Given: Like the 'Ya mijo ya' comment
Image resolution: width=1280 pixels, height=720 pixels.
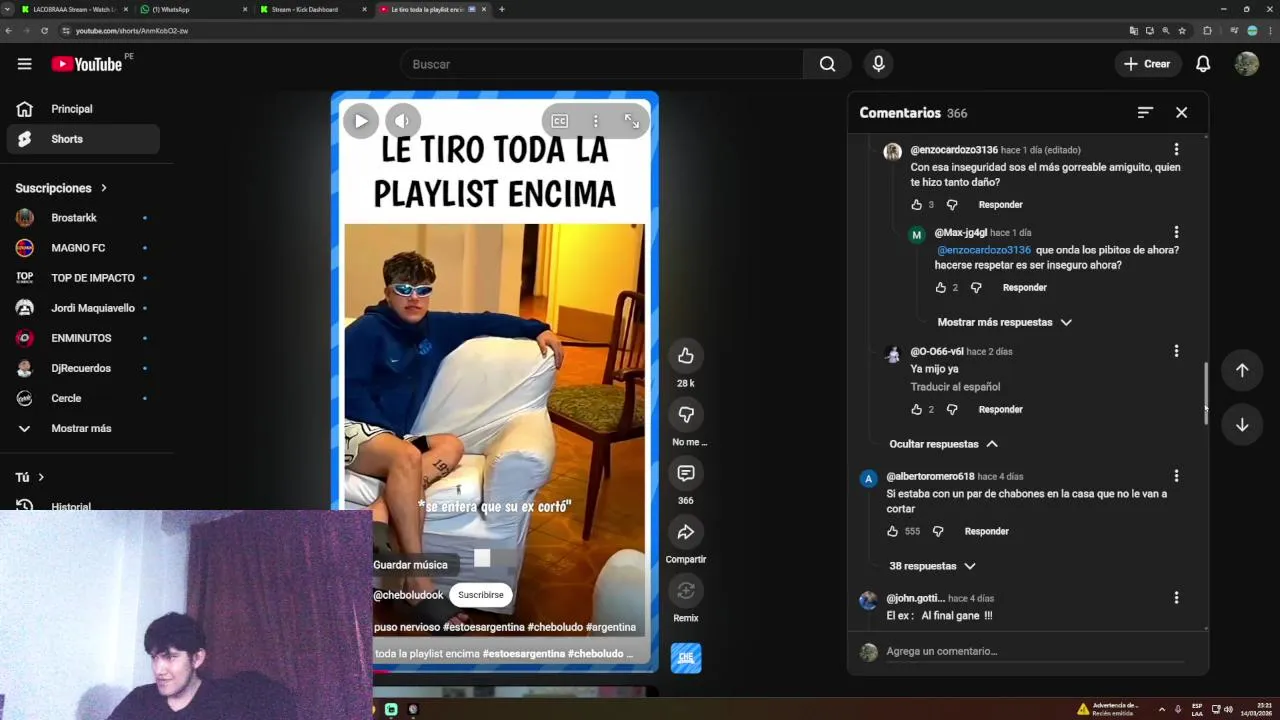Looking at the screenshot, I should [x=916, y=410].
